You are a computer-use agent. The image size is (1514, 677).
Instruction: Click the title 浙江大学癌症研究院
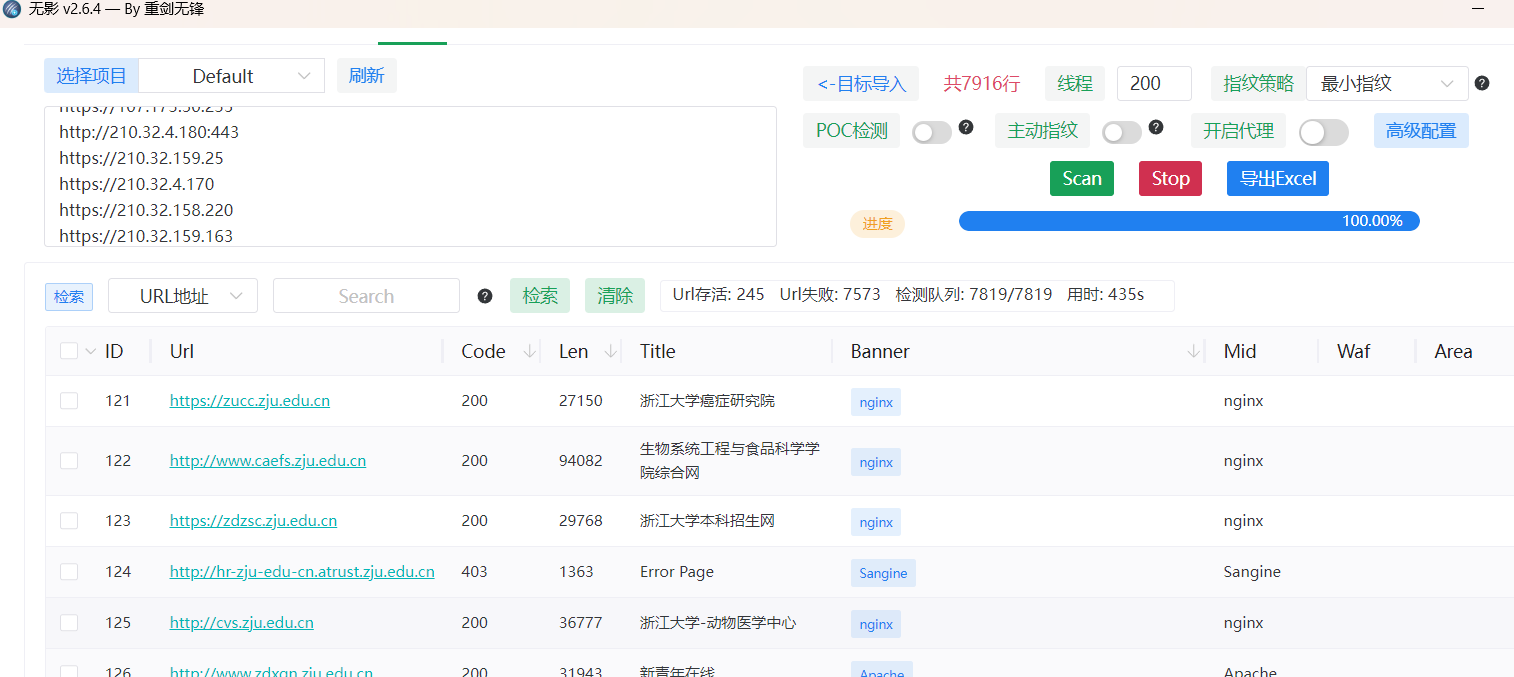(707, 401)
